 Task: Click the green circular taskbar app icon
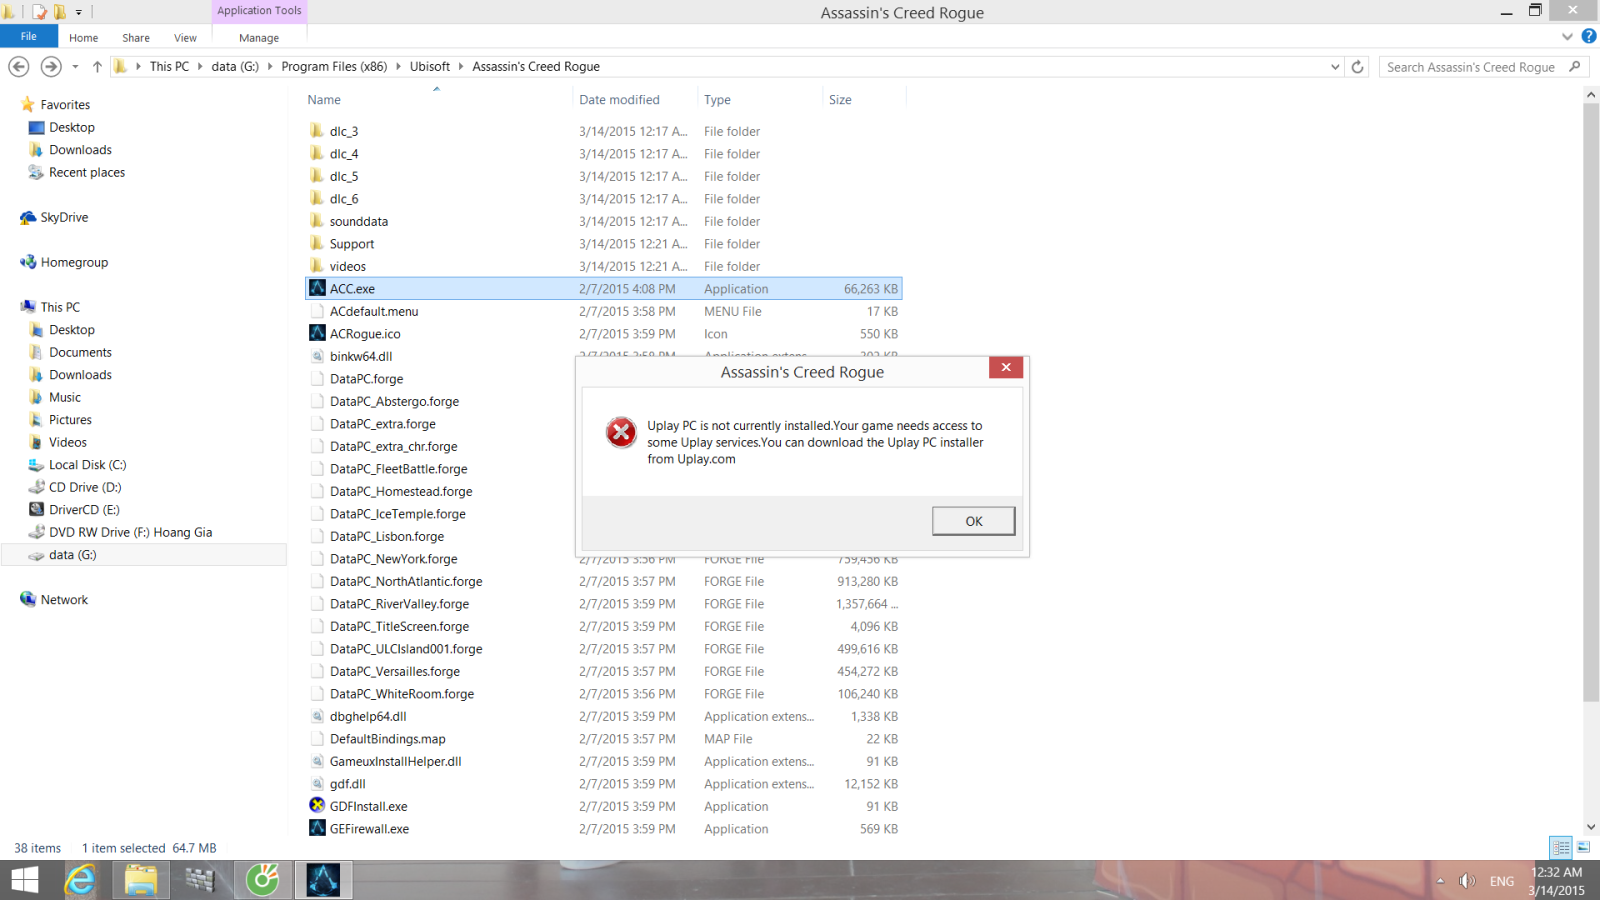tap(262, 880)
